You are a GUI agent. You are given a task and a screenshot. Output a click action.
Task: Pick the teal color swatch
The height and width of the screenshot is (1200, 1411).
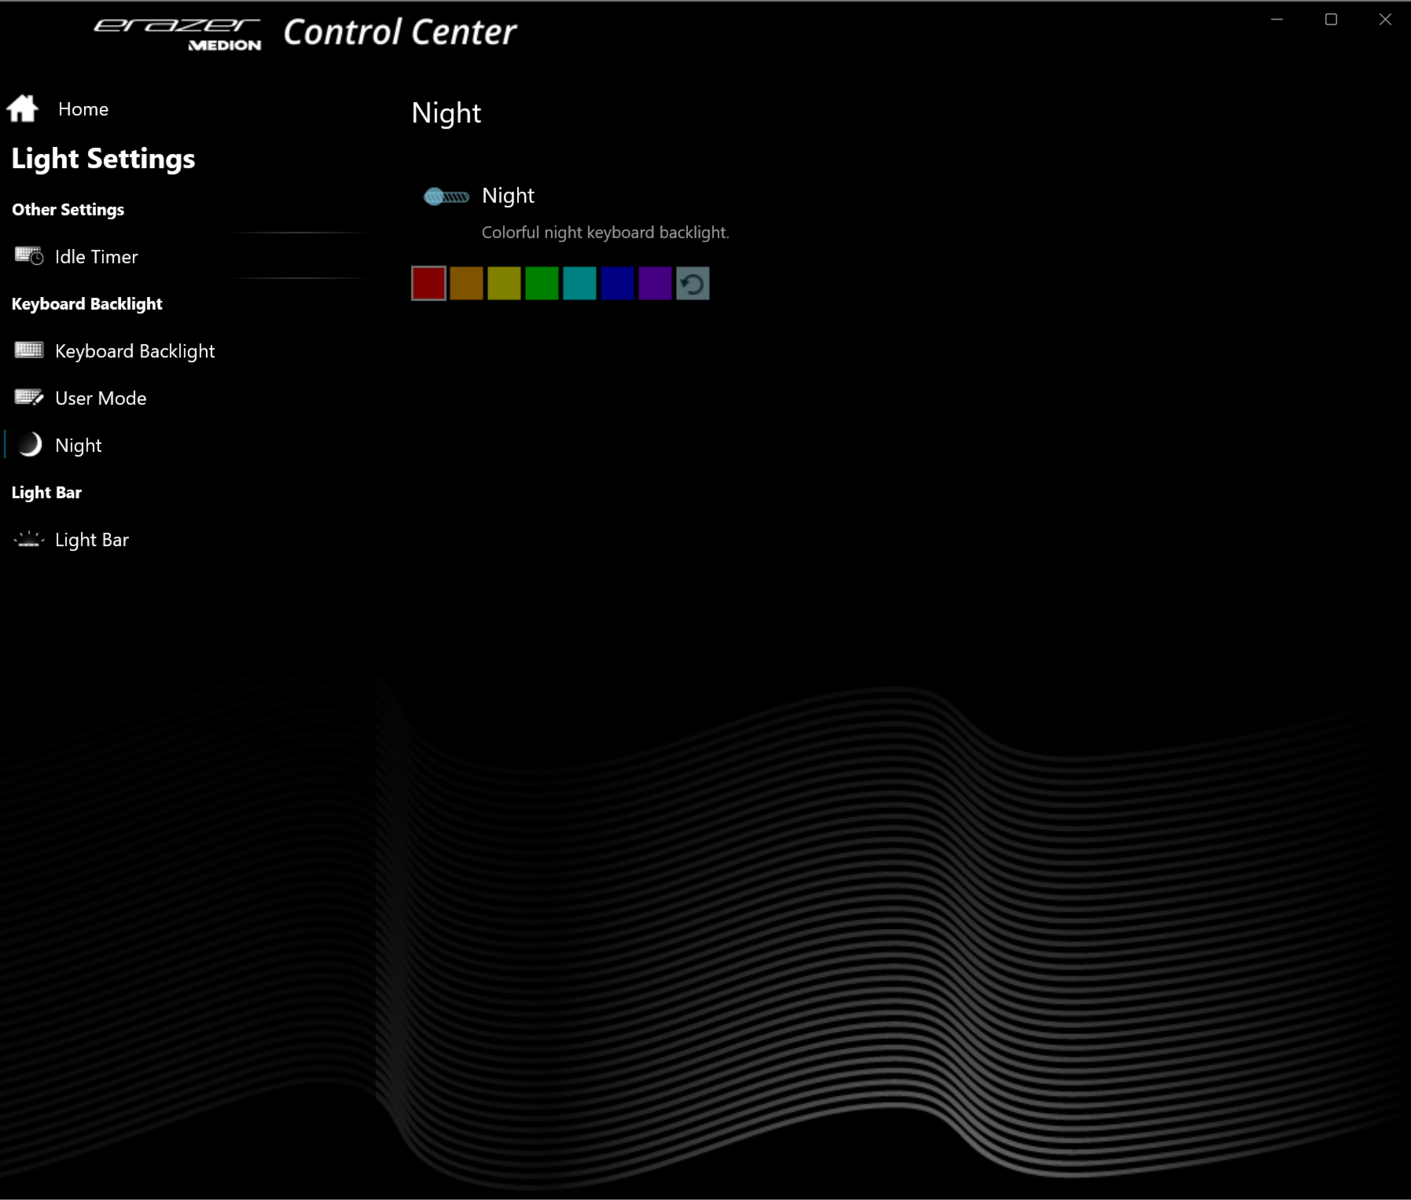coord(580,284)
